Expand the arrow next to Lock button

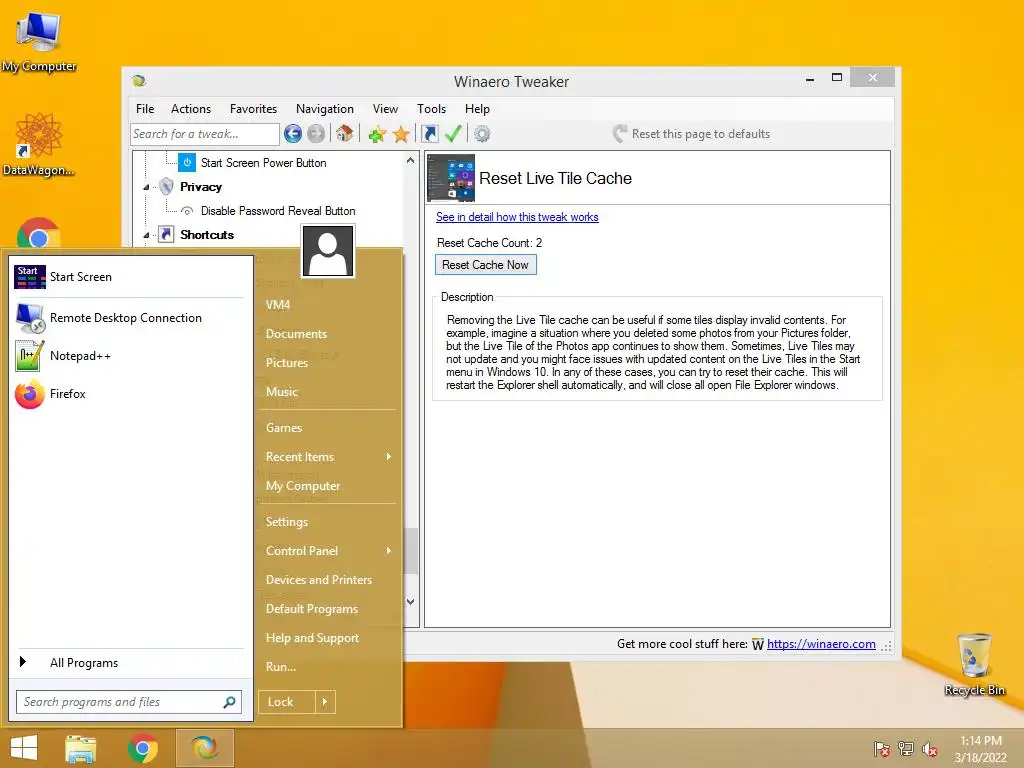[x=325, y=702]
